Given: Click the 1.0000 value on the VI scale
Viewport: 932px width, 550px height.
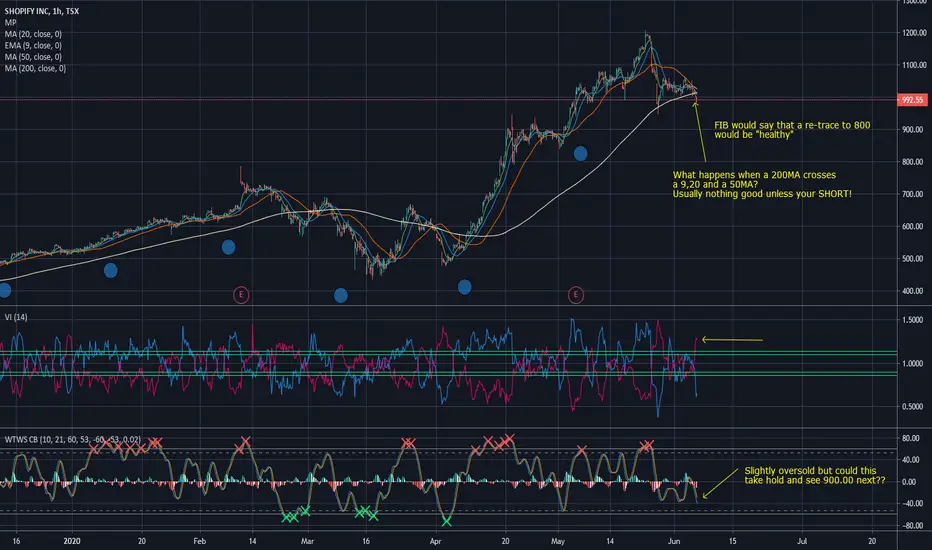Looking at the screenshot, I should pos(914,363).
